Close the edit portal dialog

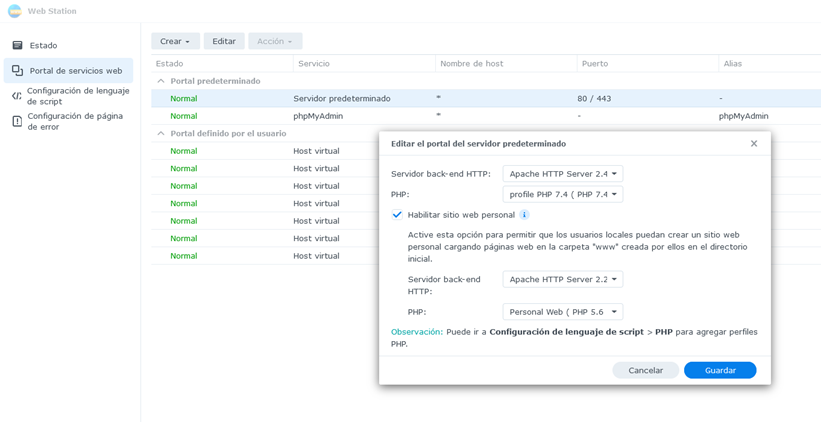coord(754,144)
